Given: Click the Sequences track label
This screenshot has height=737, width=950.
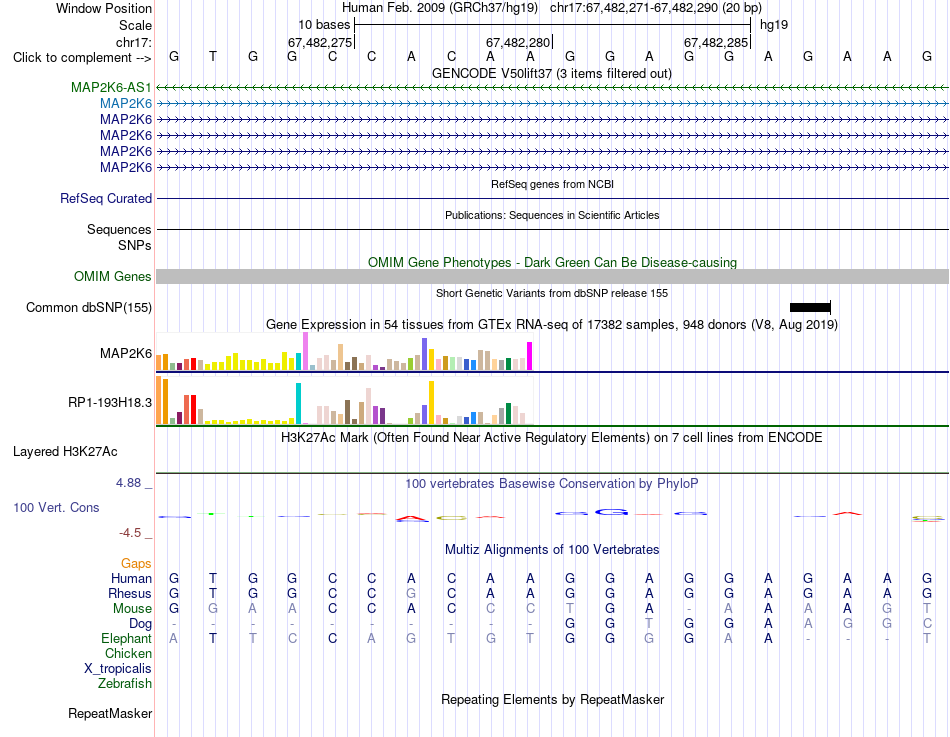Looking at the screenshot, I should point(119,229).
